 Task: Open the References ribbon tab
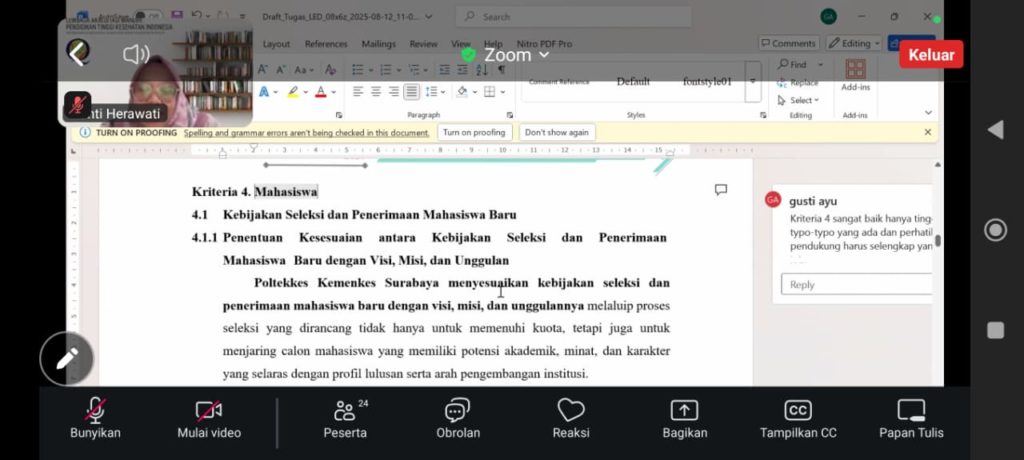pos(326,44)
